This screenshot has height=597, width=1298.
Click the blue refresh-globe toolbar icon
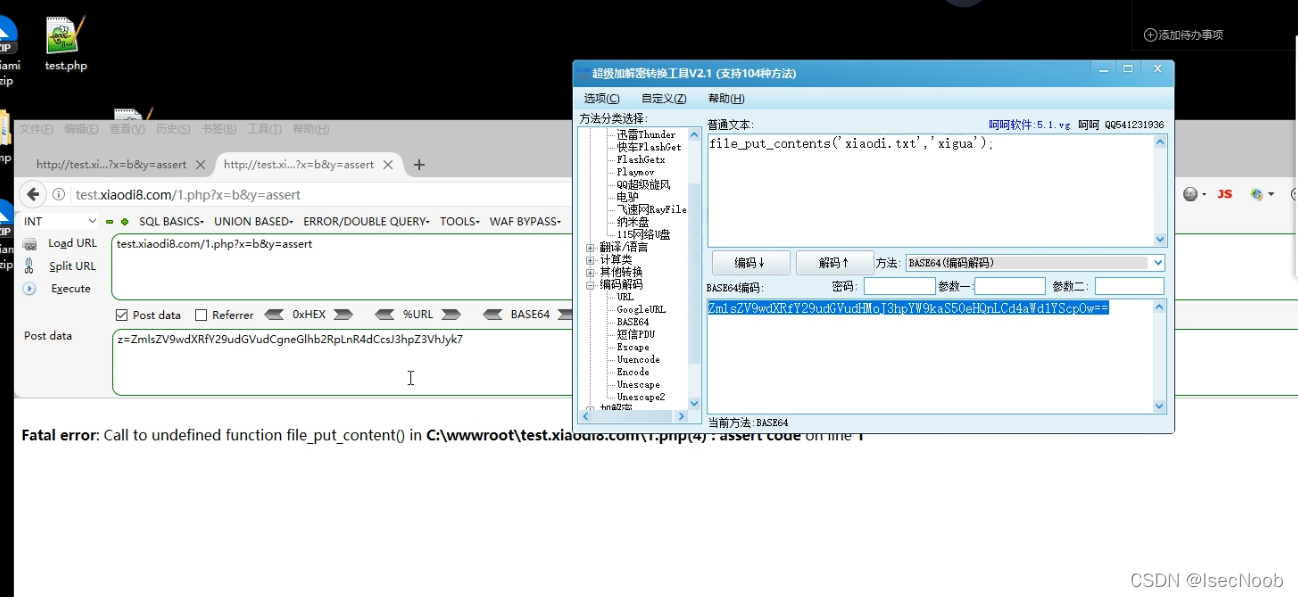(1257, 194)
